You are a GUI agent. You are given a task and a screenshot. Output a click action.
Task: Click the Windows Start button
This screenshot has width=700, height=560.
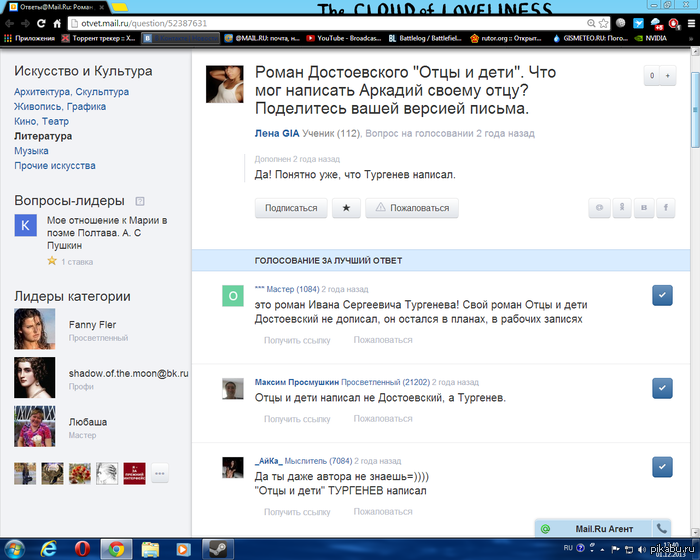coord(14,549)
